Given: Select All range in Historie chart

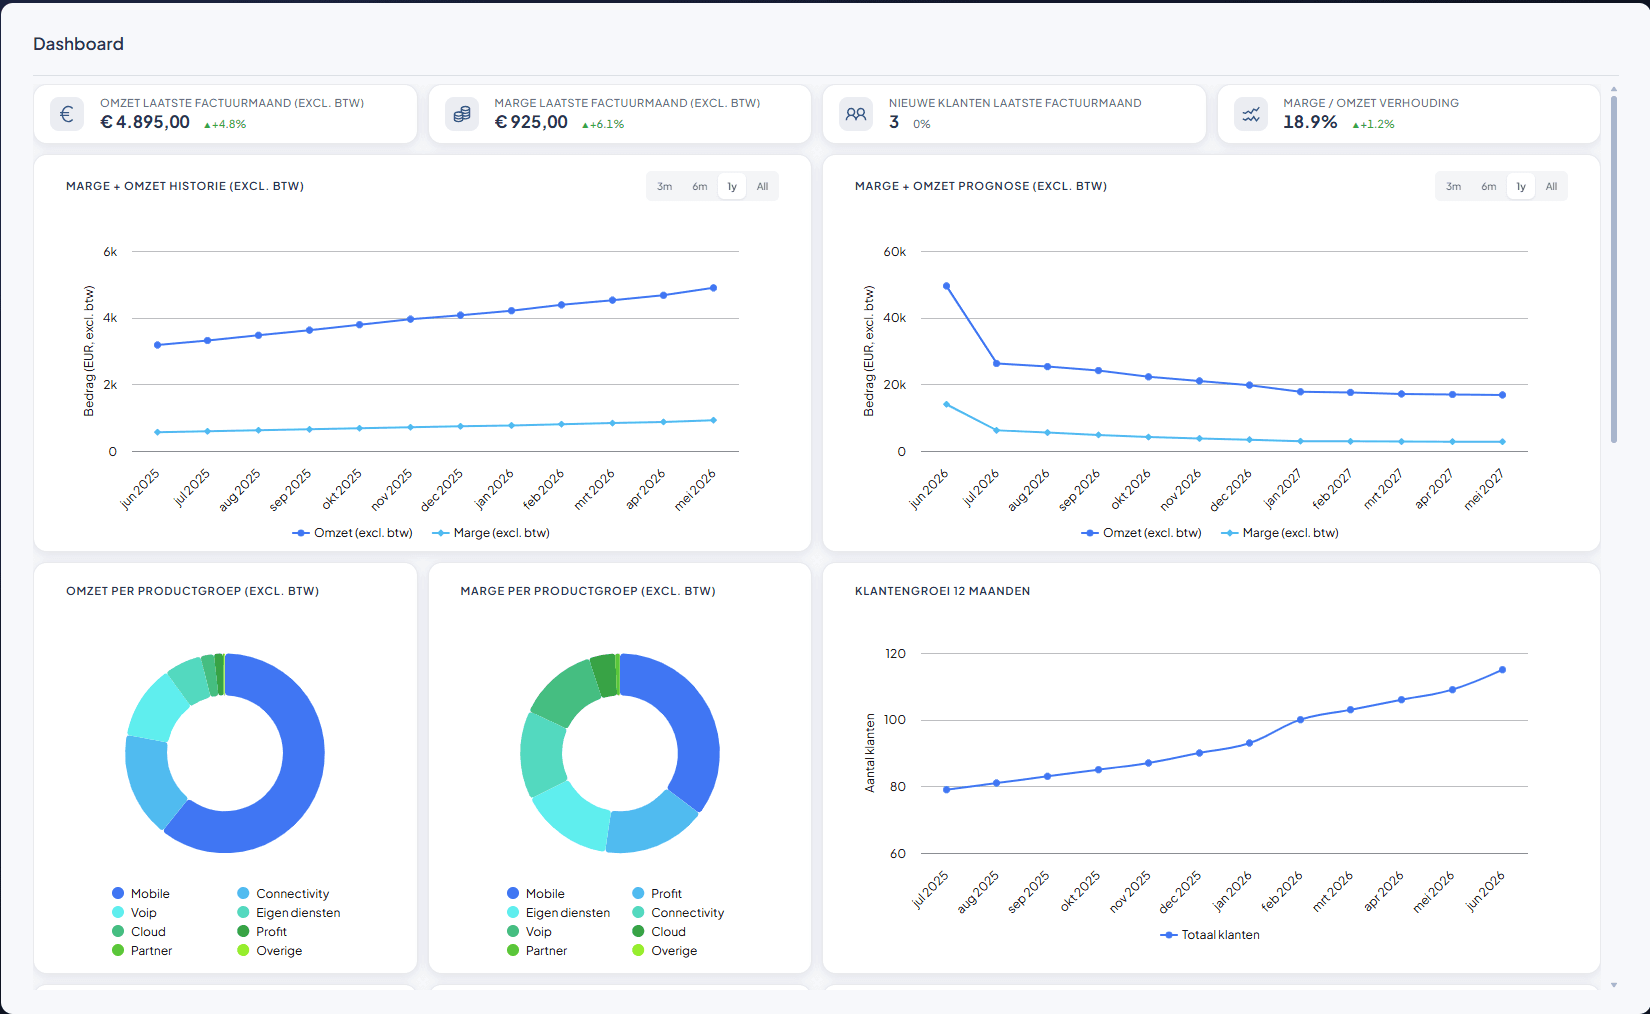Looking at the screenshot, I should (x=763, y=187).
